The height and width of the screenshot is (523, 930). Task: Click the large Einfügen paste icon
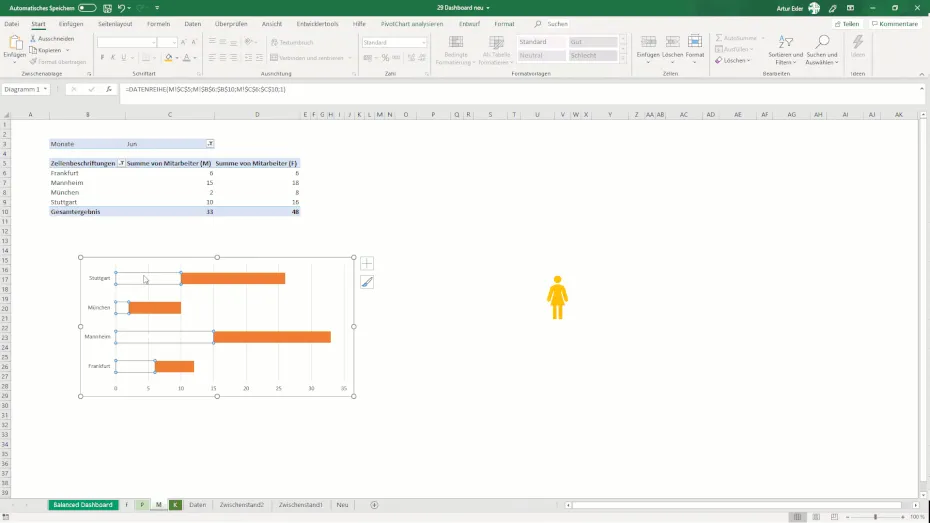[15, 43]
